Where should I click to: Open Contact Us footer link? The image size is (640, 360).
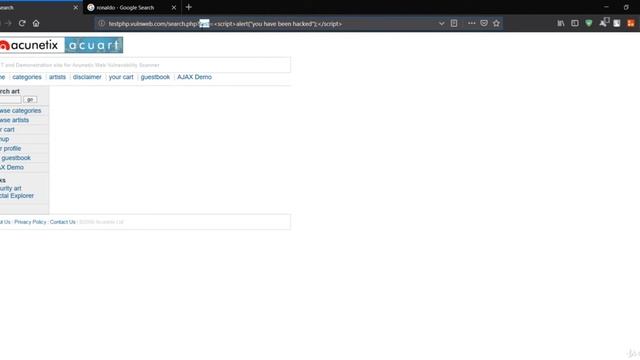pyautogui.click(x=62, y=222)
